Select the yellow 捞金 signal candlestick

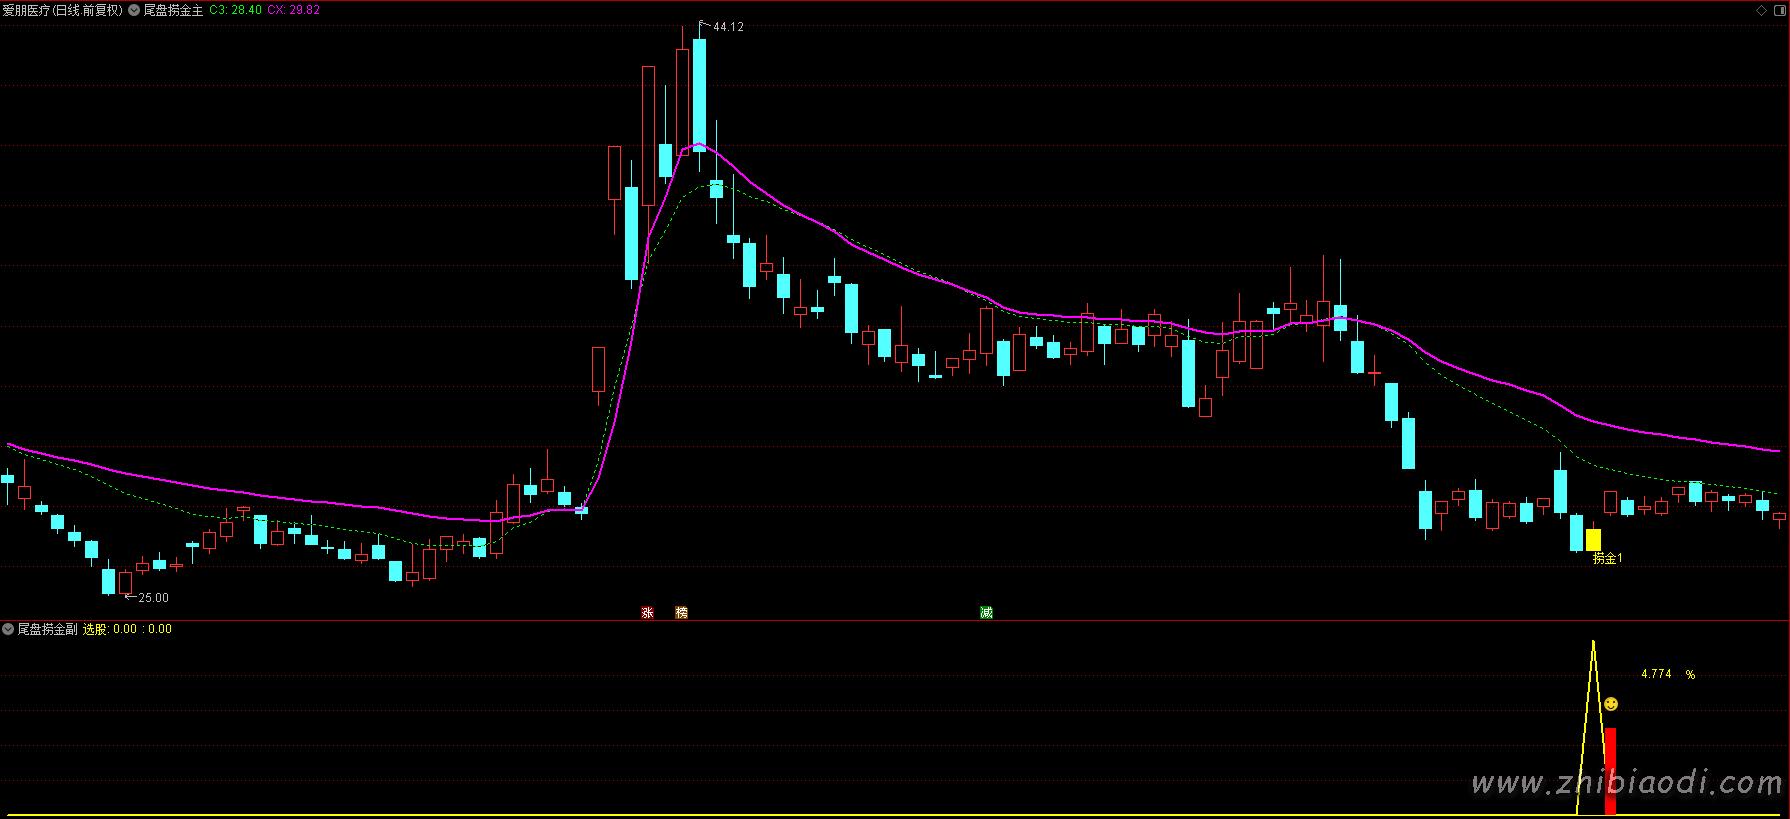click(x=1593, y=540)
